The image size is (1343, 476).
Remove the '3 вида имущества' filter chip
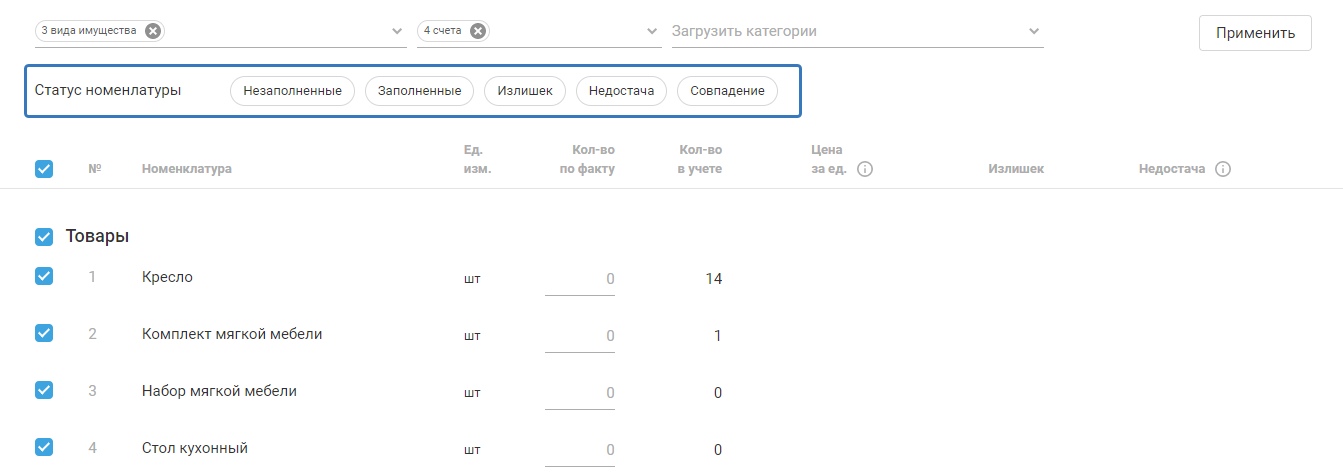(x=152, y=31)
